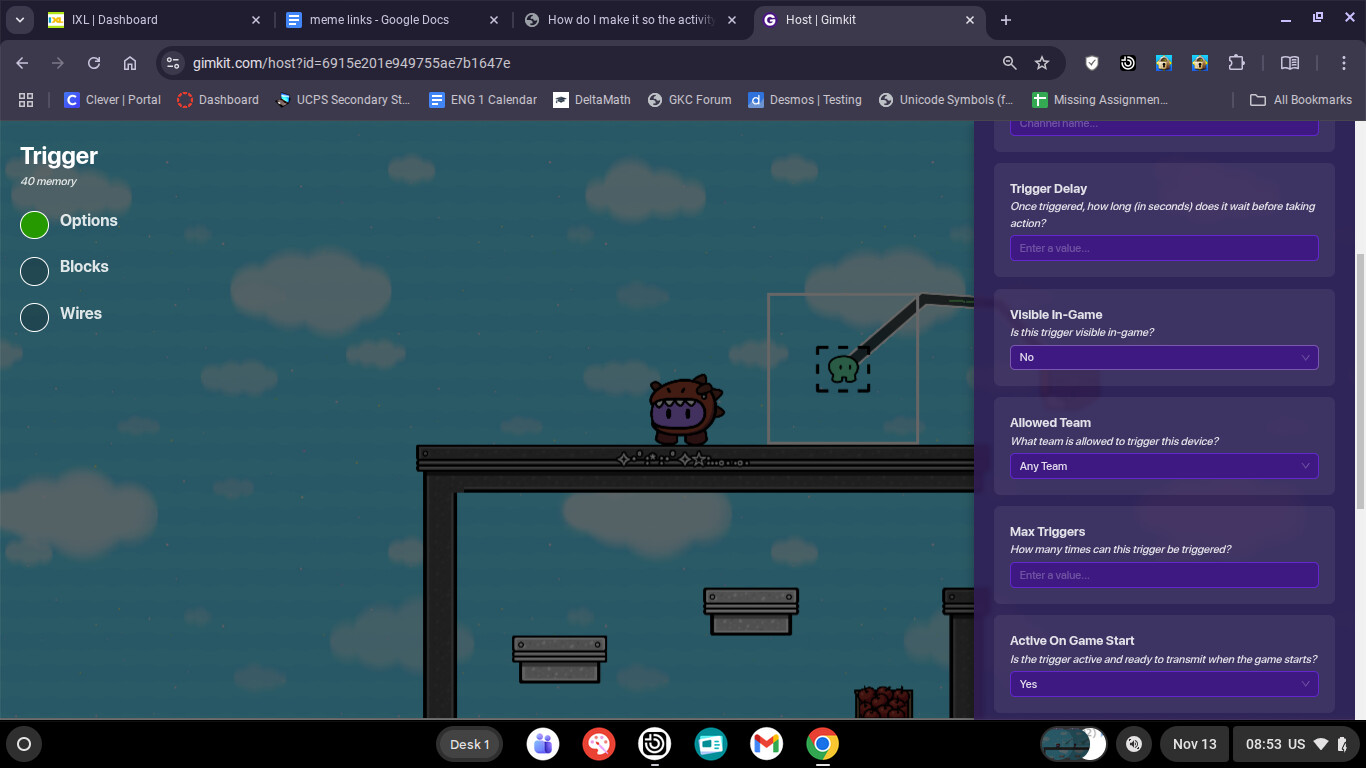
Task: Open the Active On Game Start dropdown
Action: click(1163, 684)
